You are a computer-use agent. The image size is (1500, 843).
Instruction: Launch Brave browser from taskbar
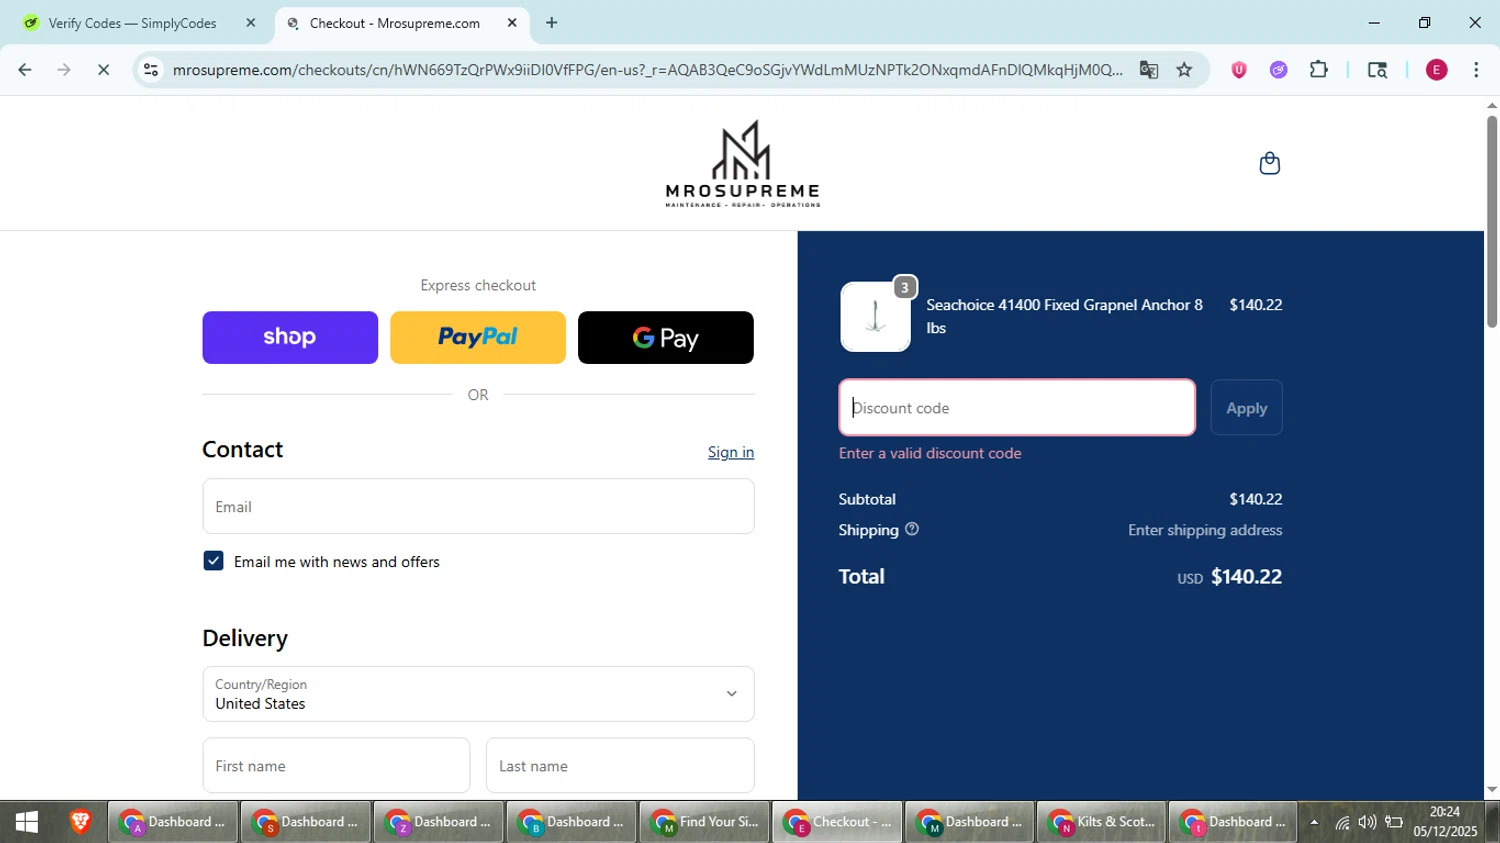[x=80, y=822]
